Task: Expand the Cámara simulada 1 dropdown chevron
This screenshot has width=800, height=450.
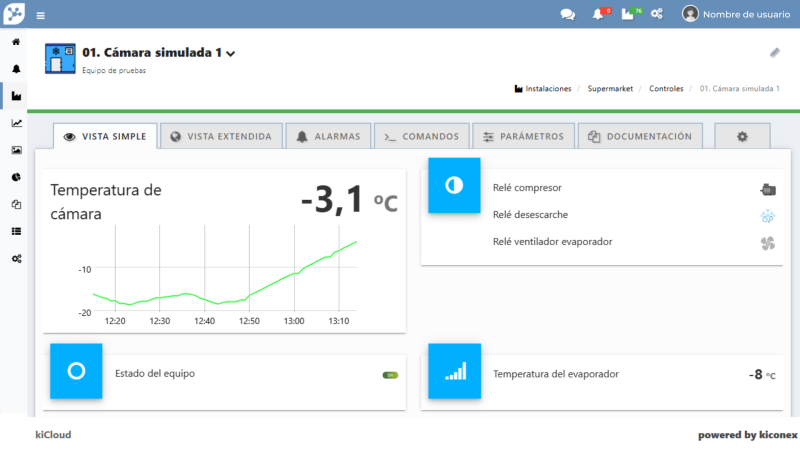Action: tap(231, 54)
